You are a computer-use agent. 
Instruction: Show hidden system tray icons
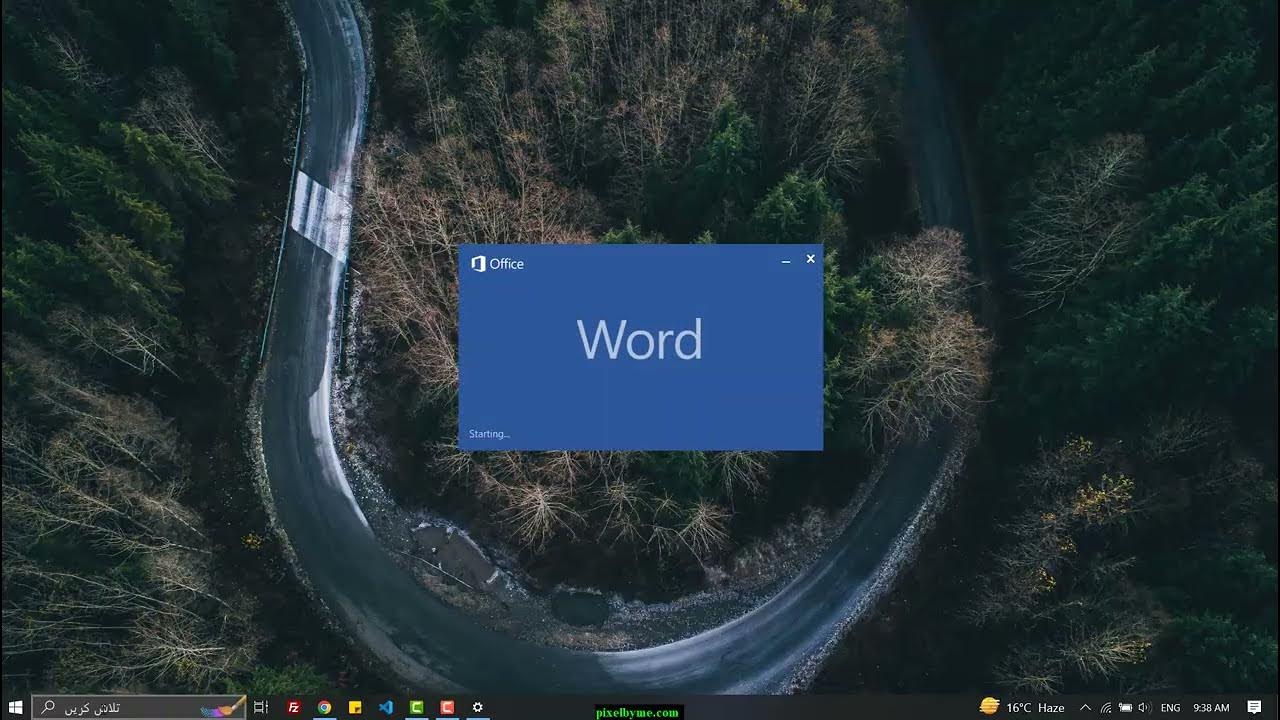pyautogui.click(x=1085, y=707)
